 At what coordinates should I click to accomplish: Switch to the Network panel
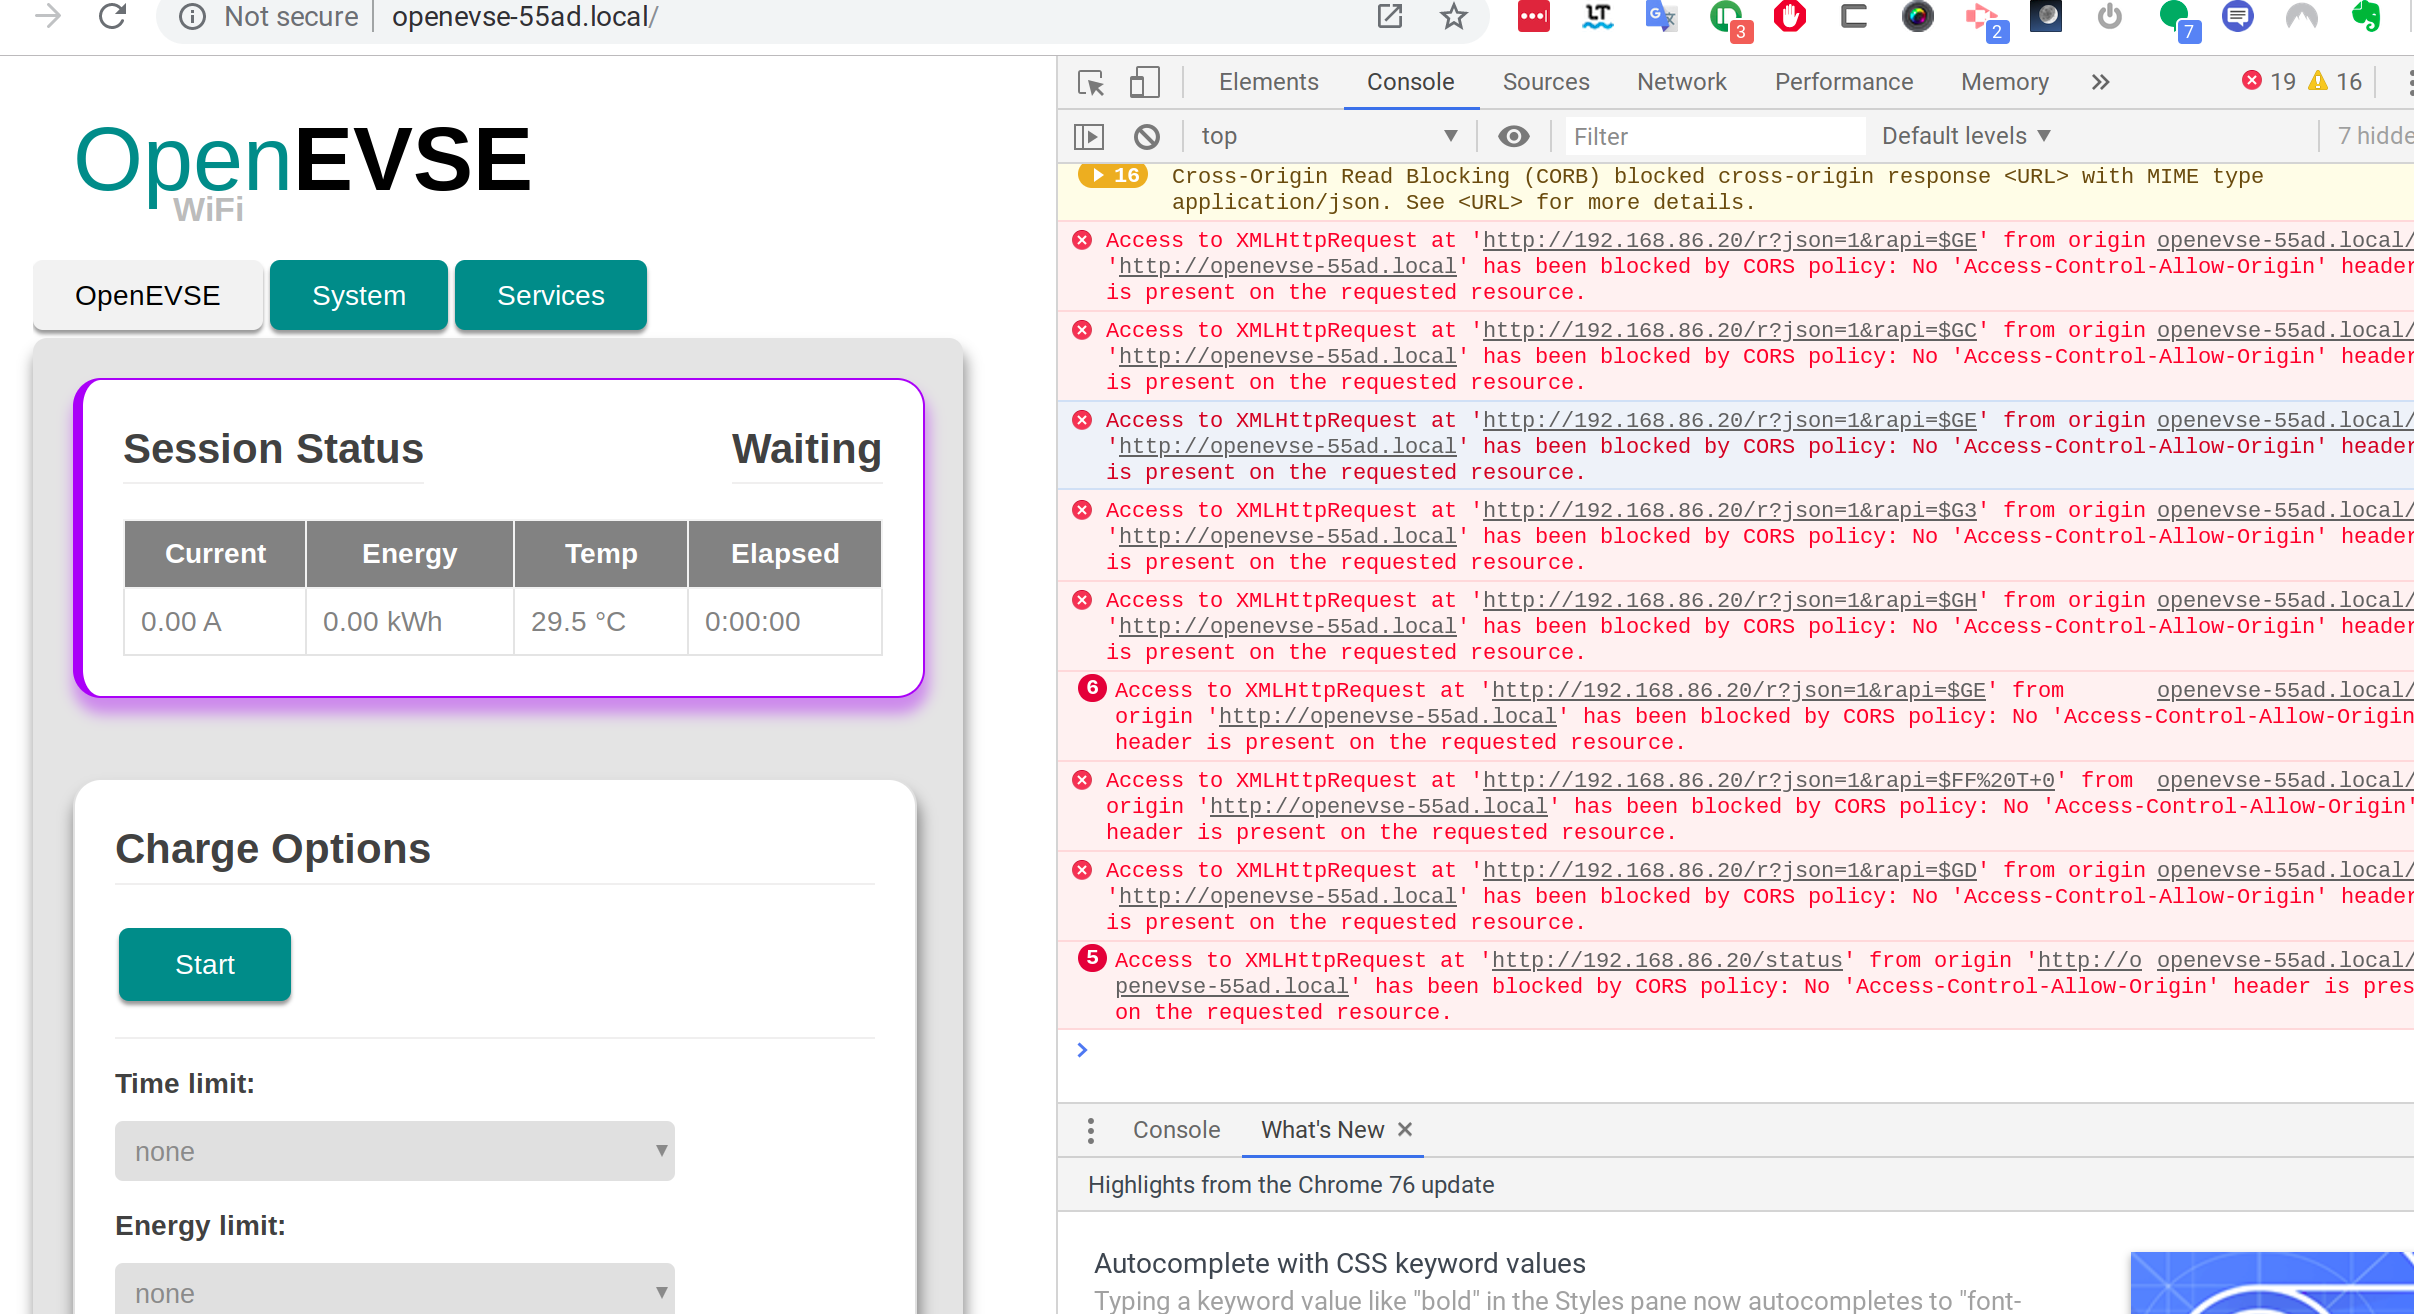1681,82
